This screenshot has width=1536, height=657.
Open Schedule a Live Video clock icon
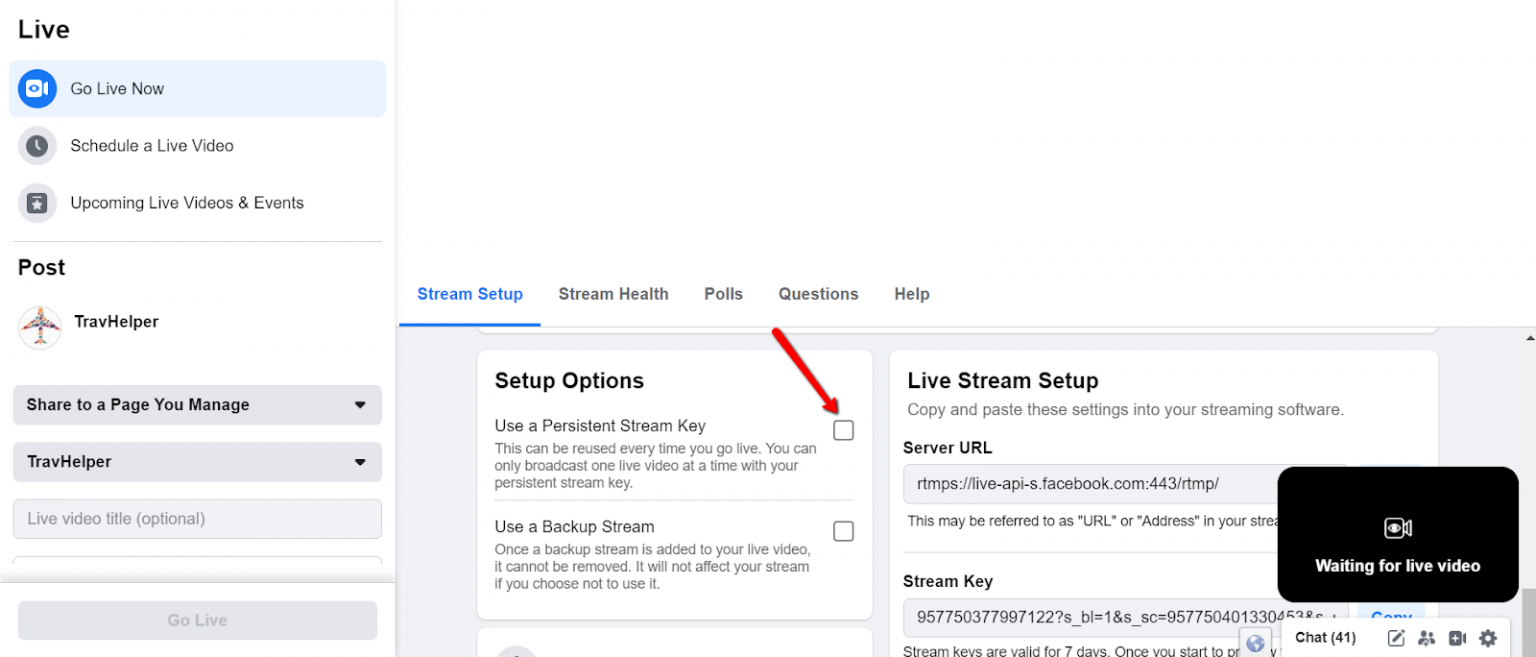coord(37,145)
